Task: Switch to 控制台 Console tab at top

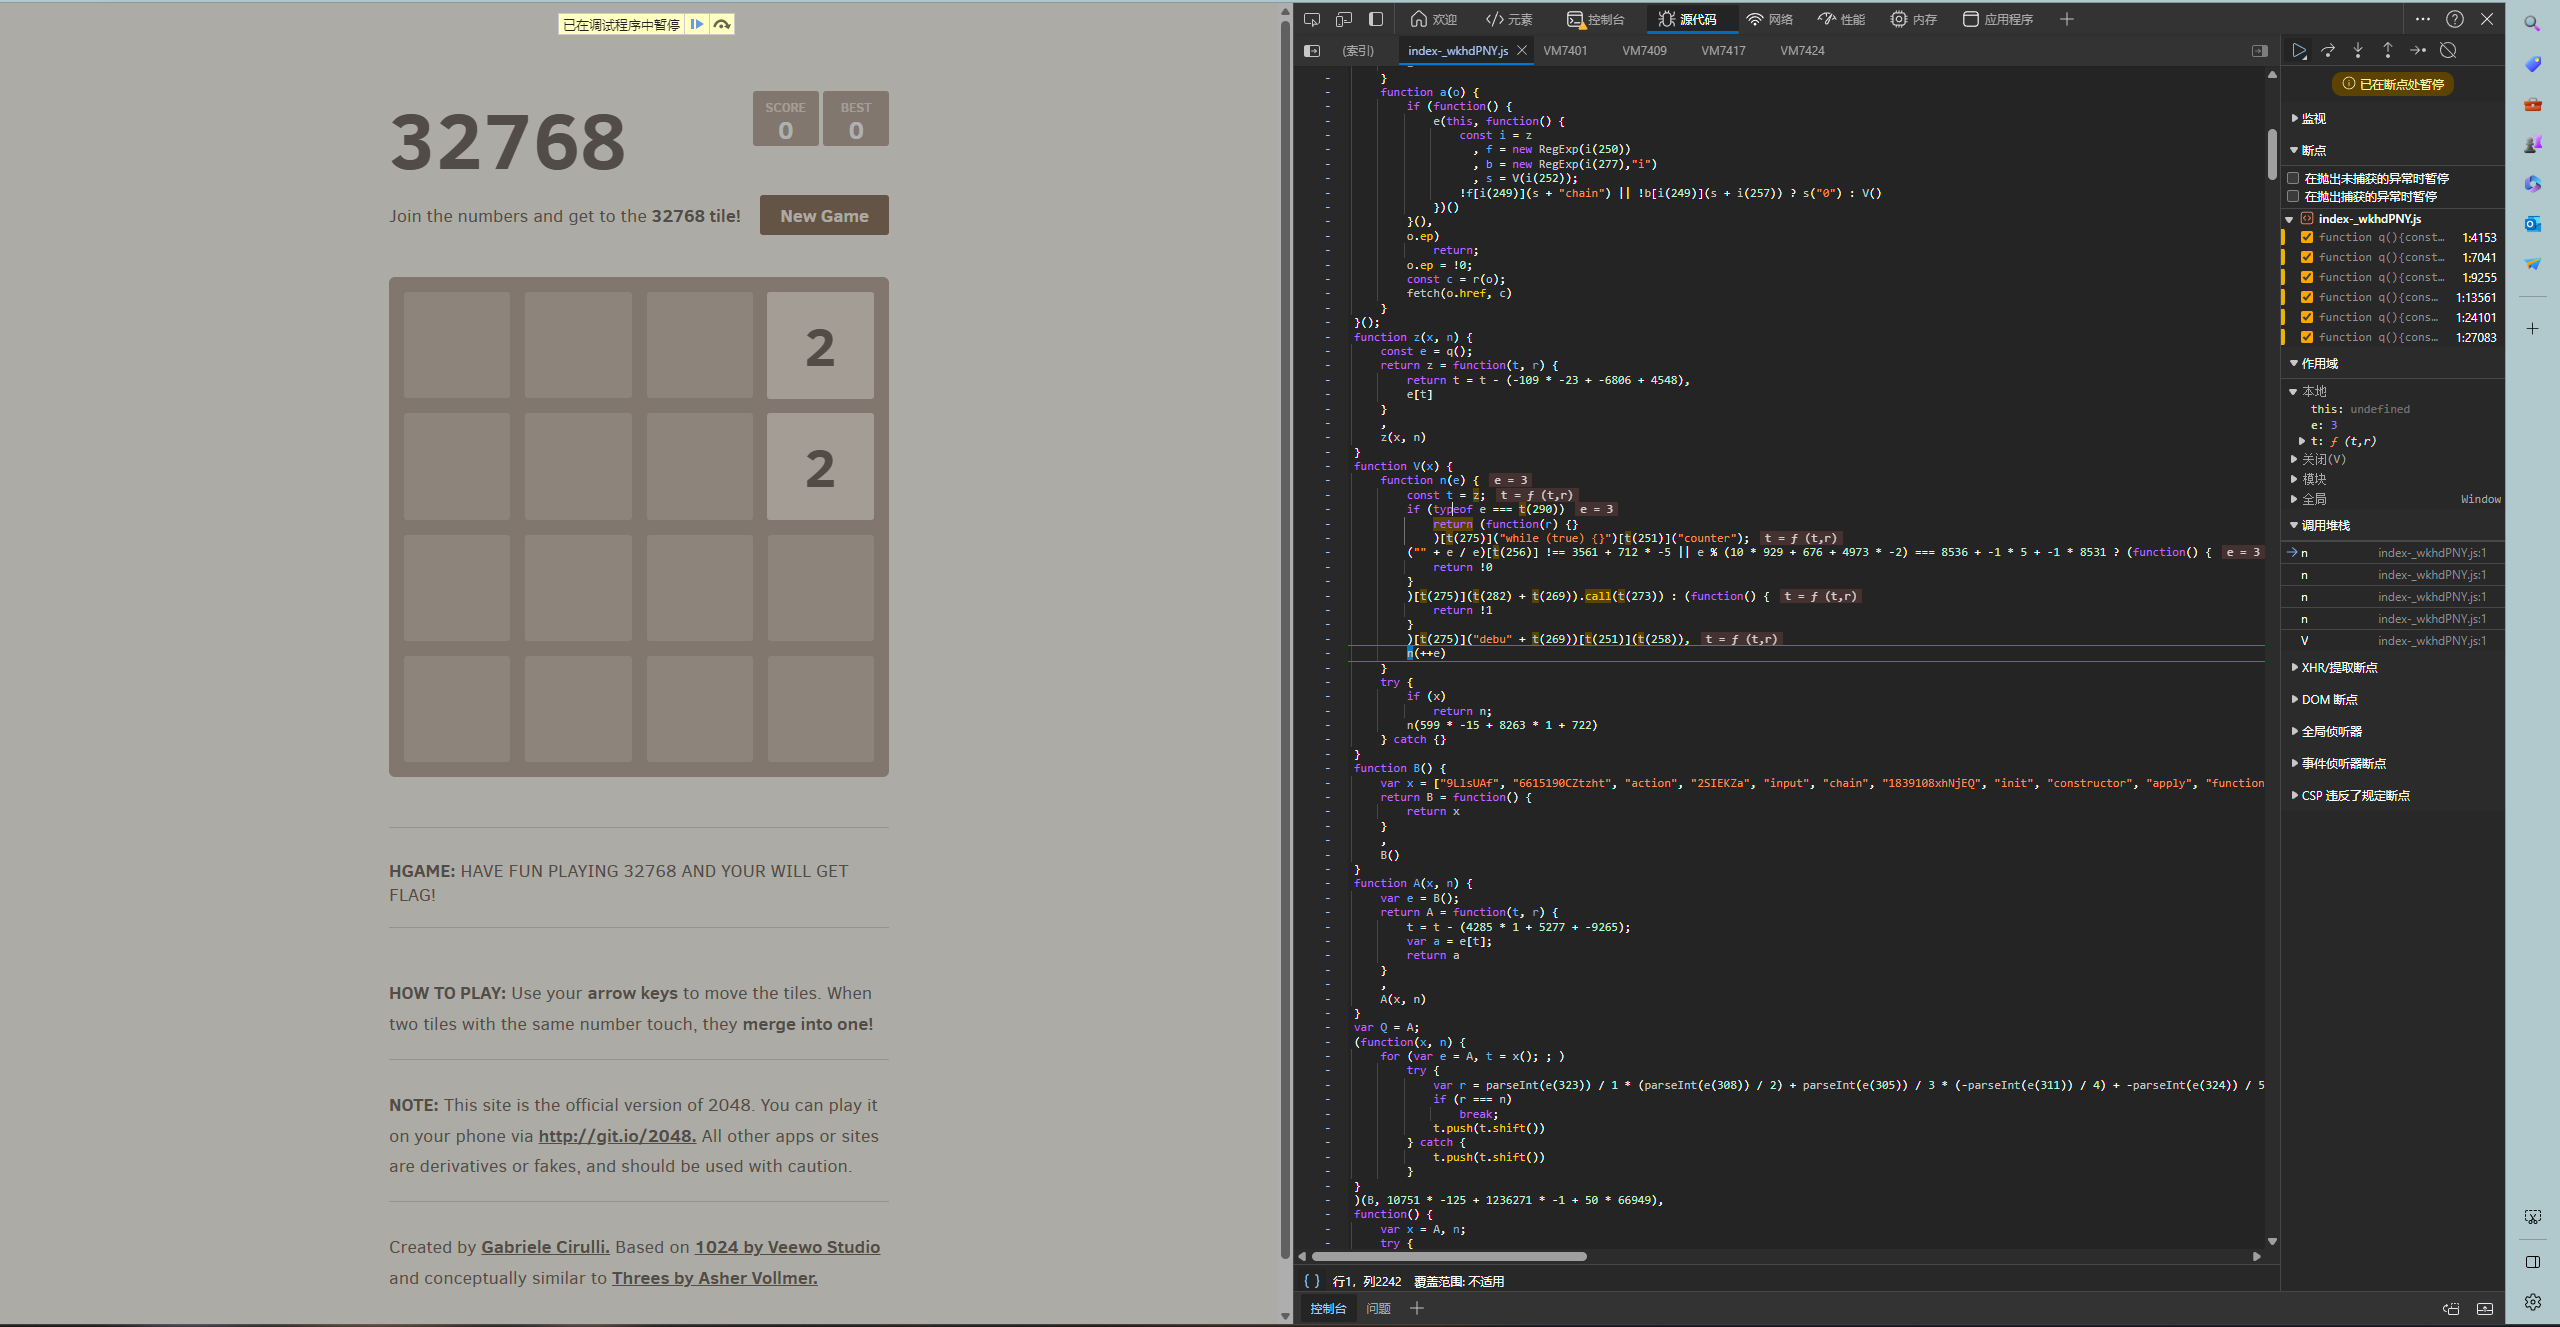Action: [x=1595, y=19]
